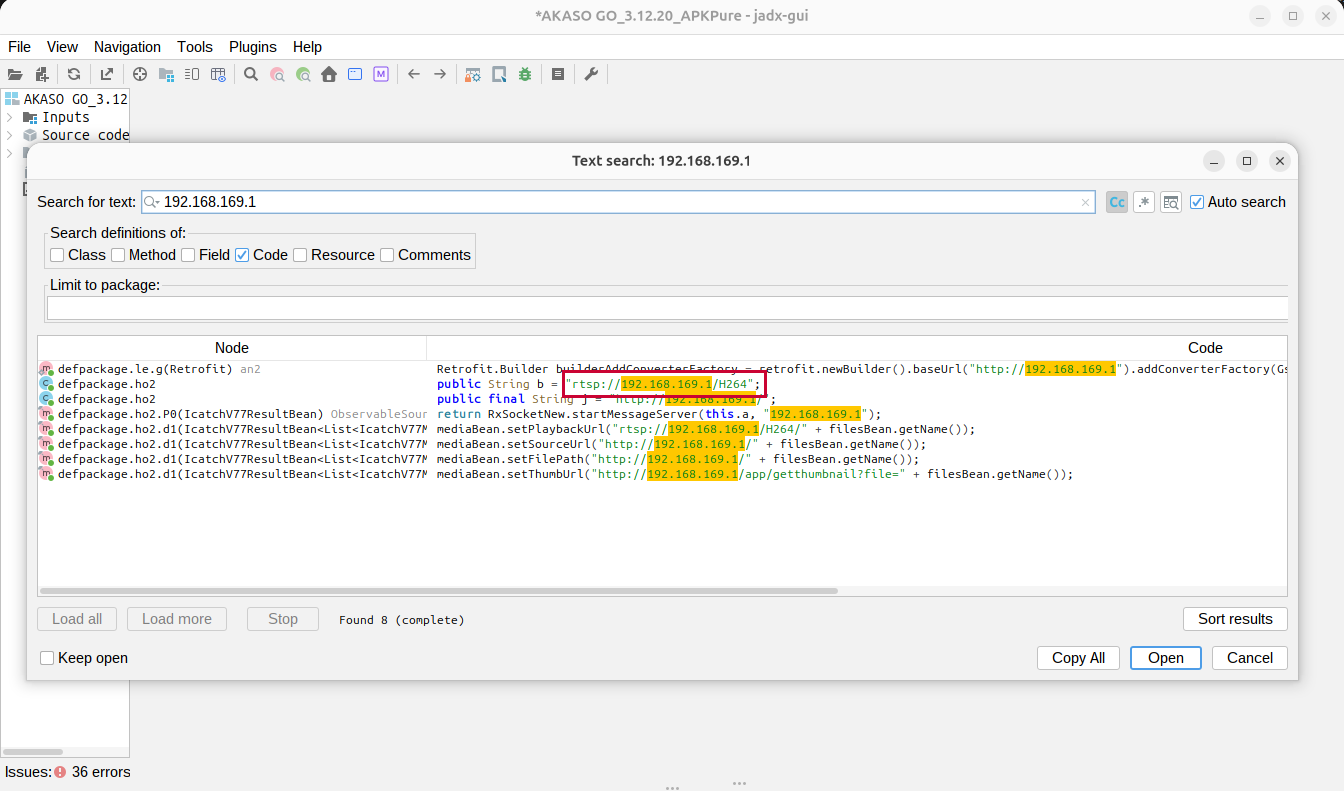
Task: Click the navigate back arrow icon
Action: tap(413, 74)
